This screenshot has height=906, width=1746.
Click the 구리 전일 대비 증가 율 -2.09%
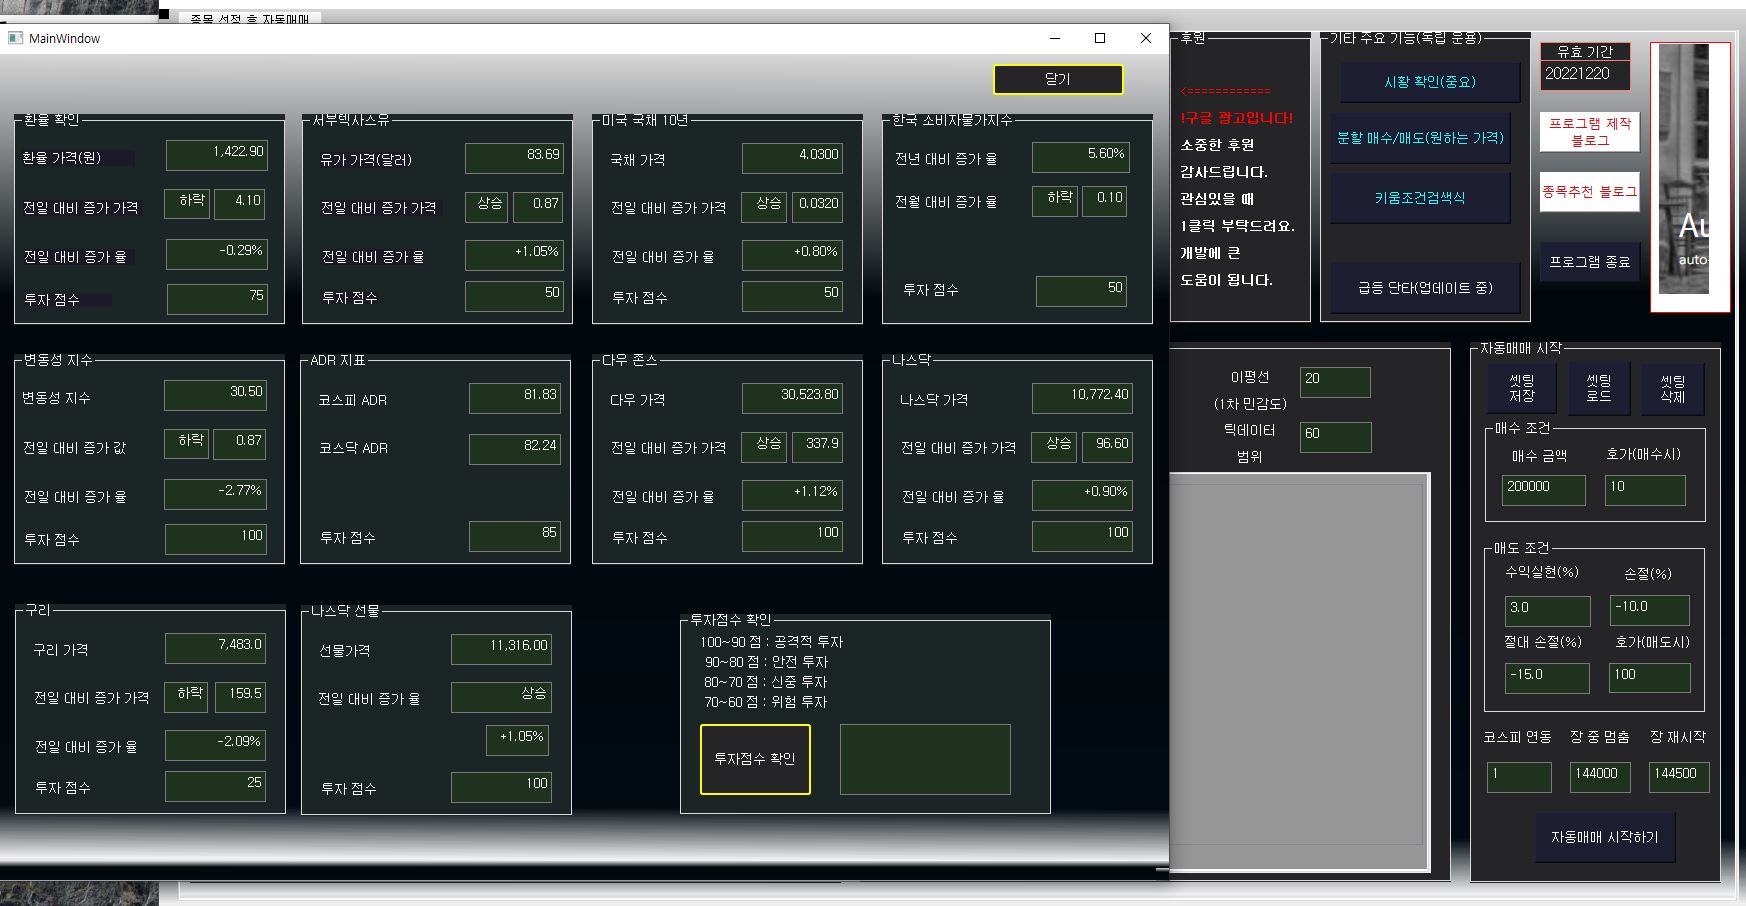tap(215, 745)
